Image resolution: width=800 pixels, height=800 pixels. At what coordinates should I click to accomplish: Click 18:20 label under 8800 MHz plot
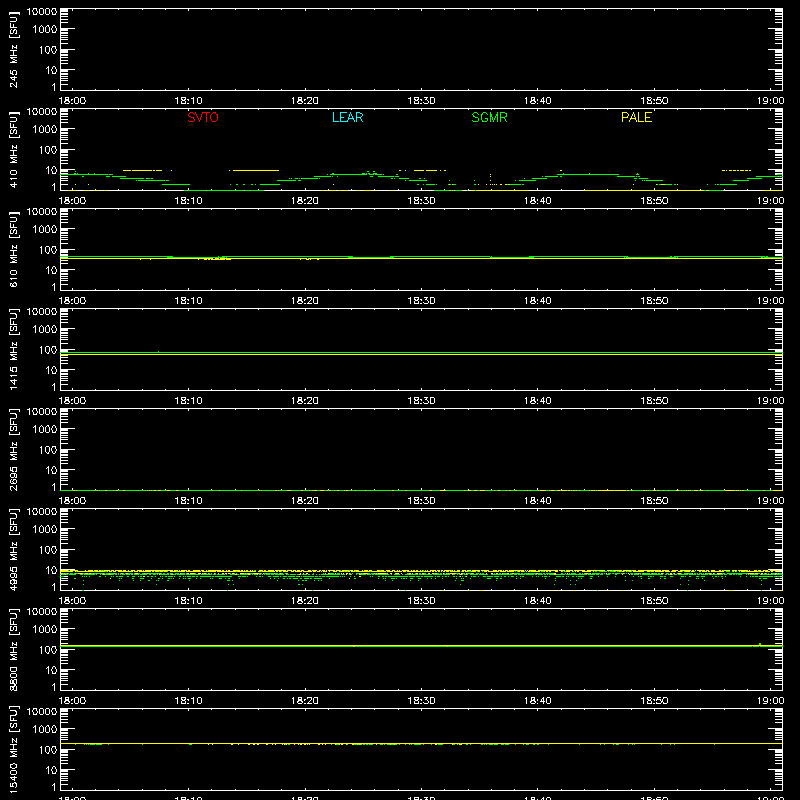(x=305, y=701)
